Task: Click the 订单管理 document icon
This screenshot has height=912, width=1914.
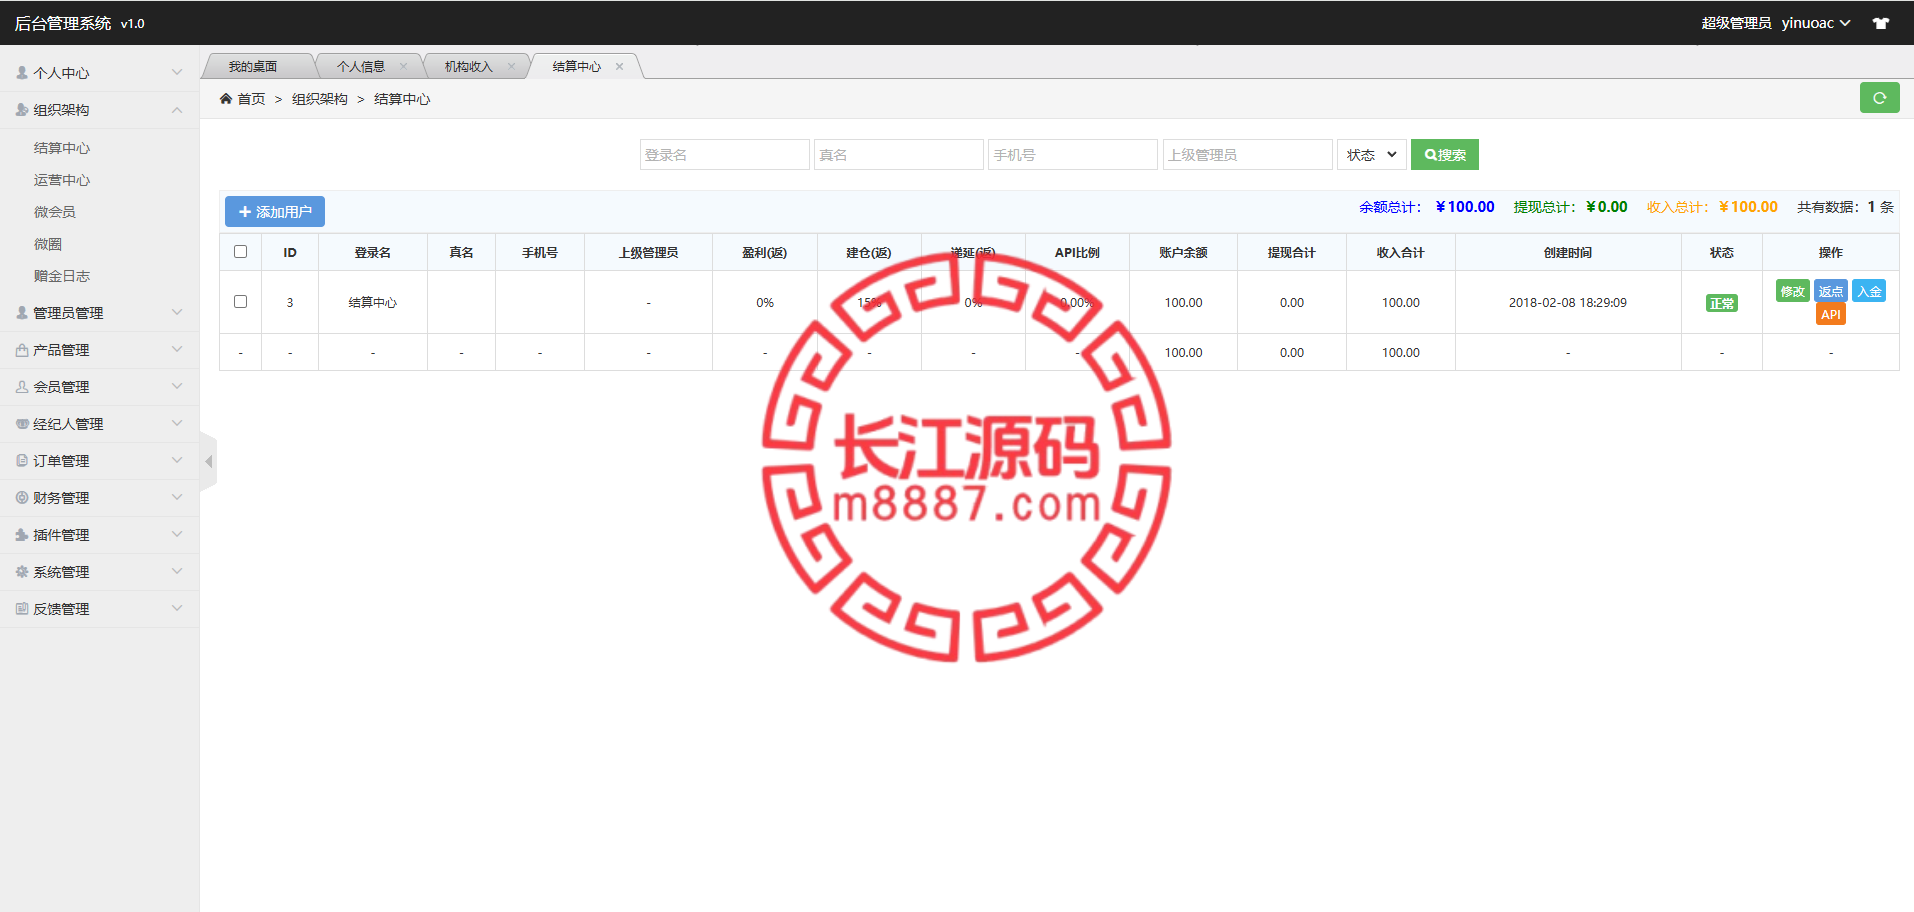Action: point(22,460)
